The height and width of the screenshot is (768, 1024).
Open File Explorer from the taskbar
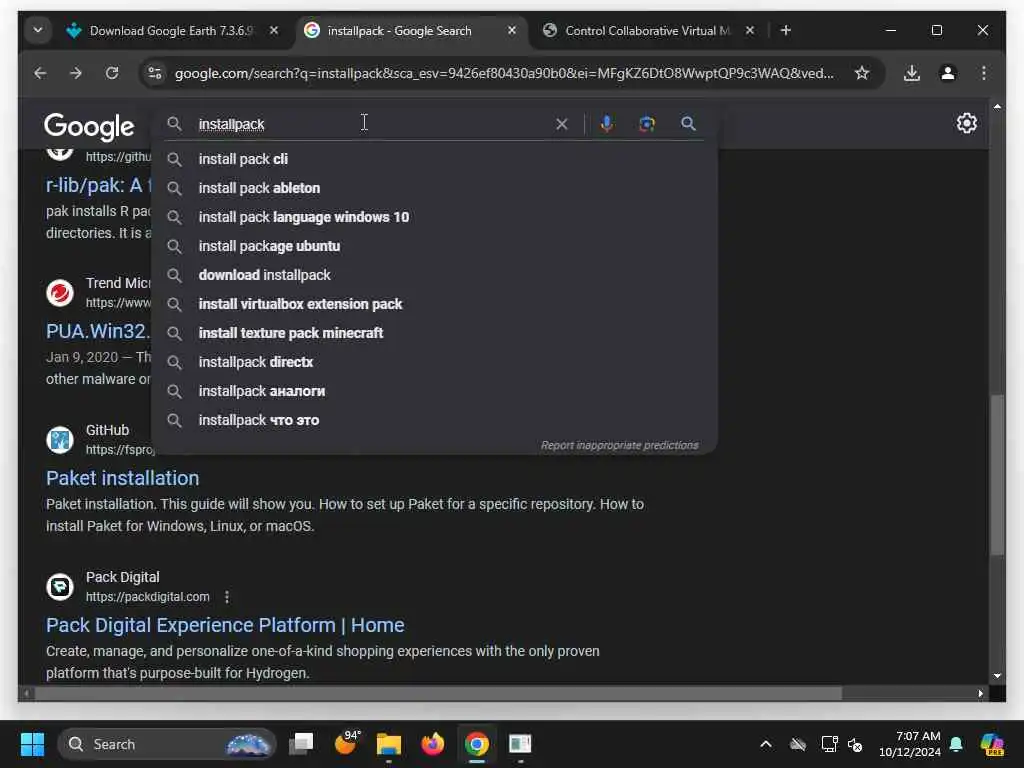tap(389, 744)
